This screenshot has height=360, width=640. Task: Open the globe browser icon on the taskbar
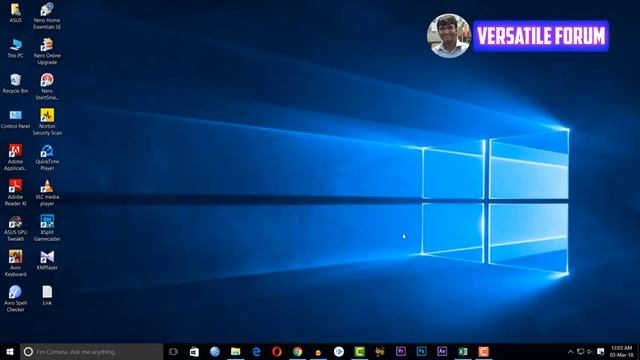tap(215, 351)
